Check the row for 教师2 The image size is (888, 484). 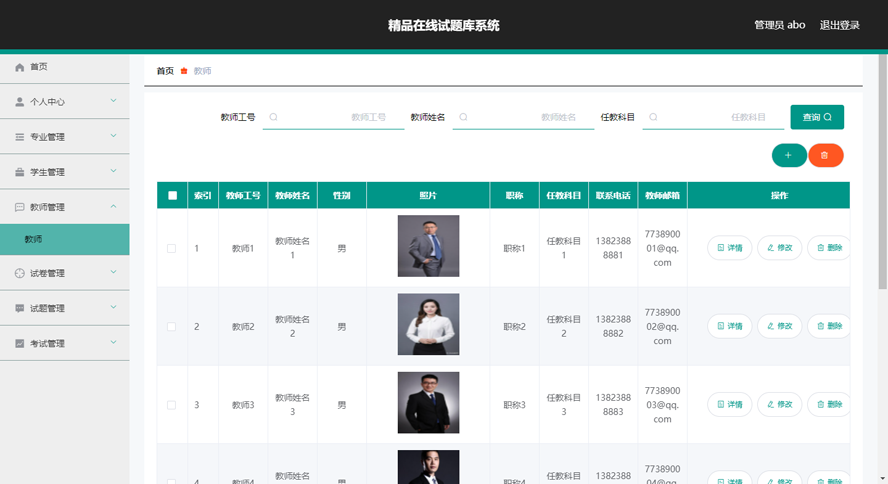tap(171, 327)
